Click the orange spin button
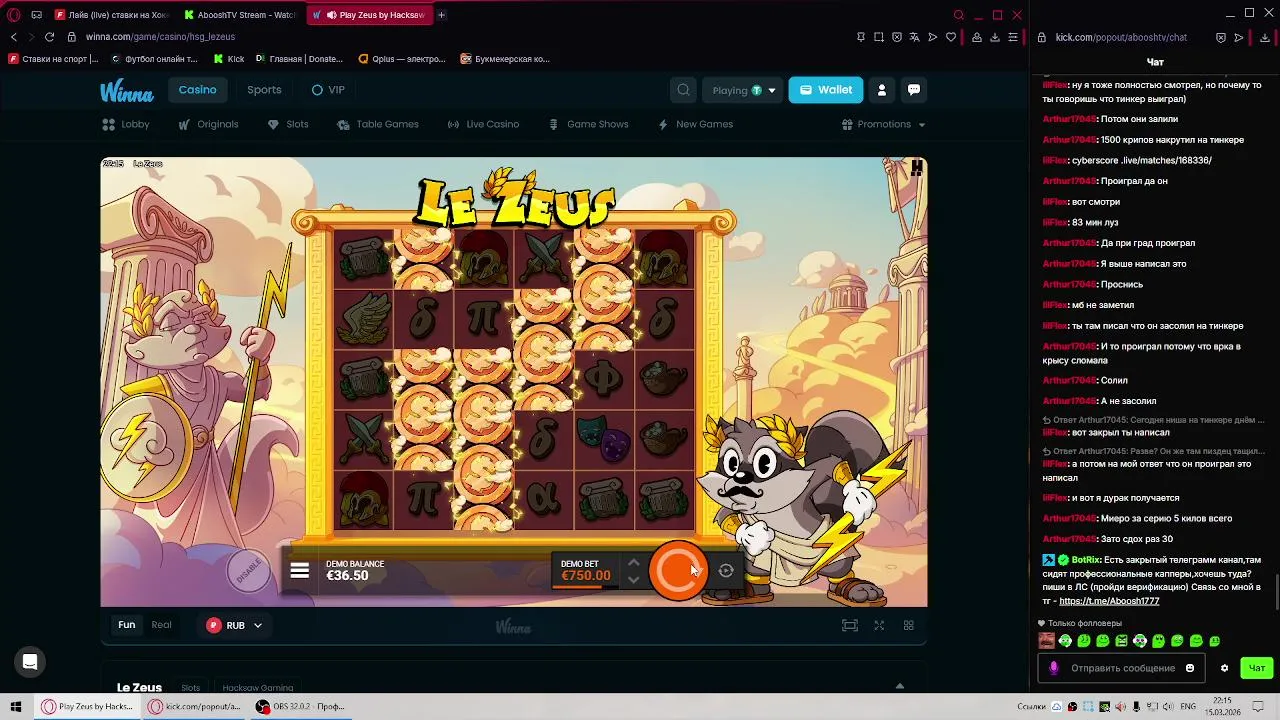1280x720 pixels. pyautogui.click(x=678, y=570)
